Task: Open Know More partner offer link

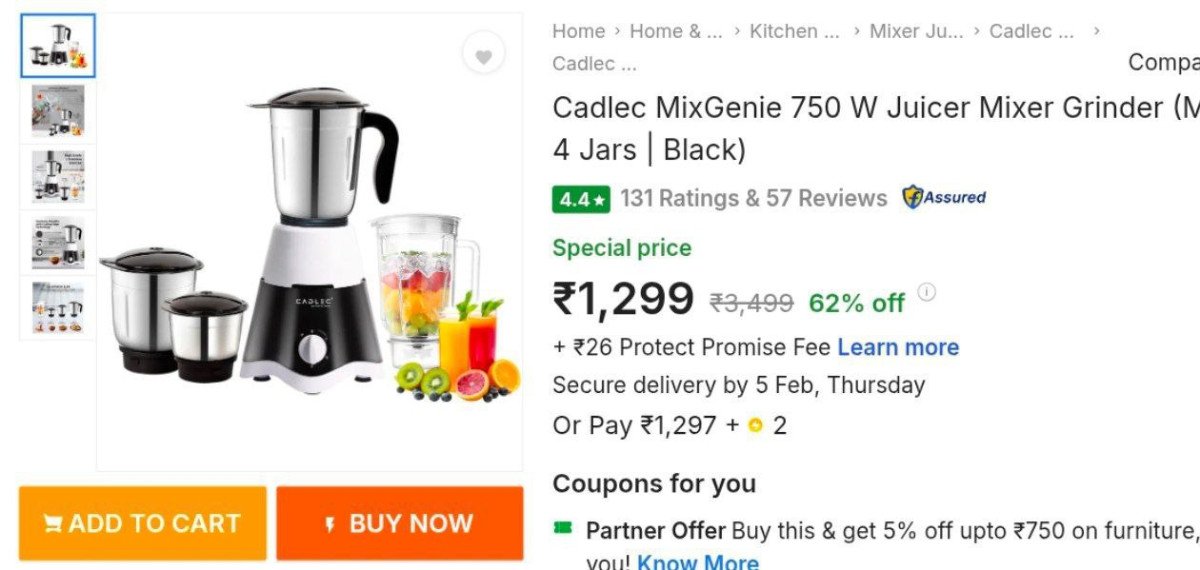Action: [697, 561]
